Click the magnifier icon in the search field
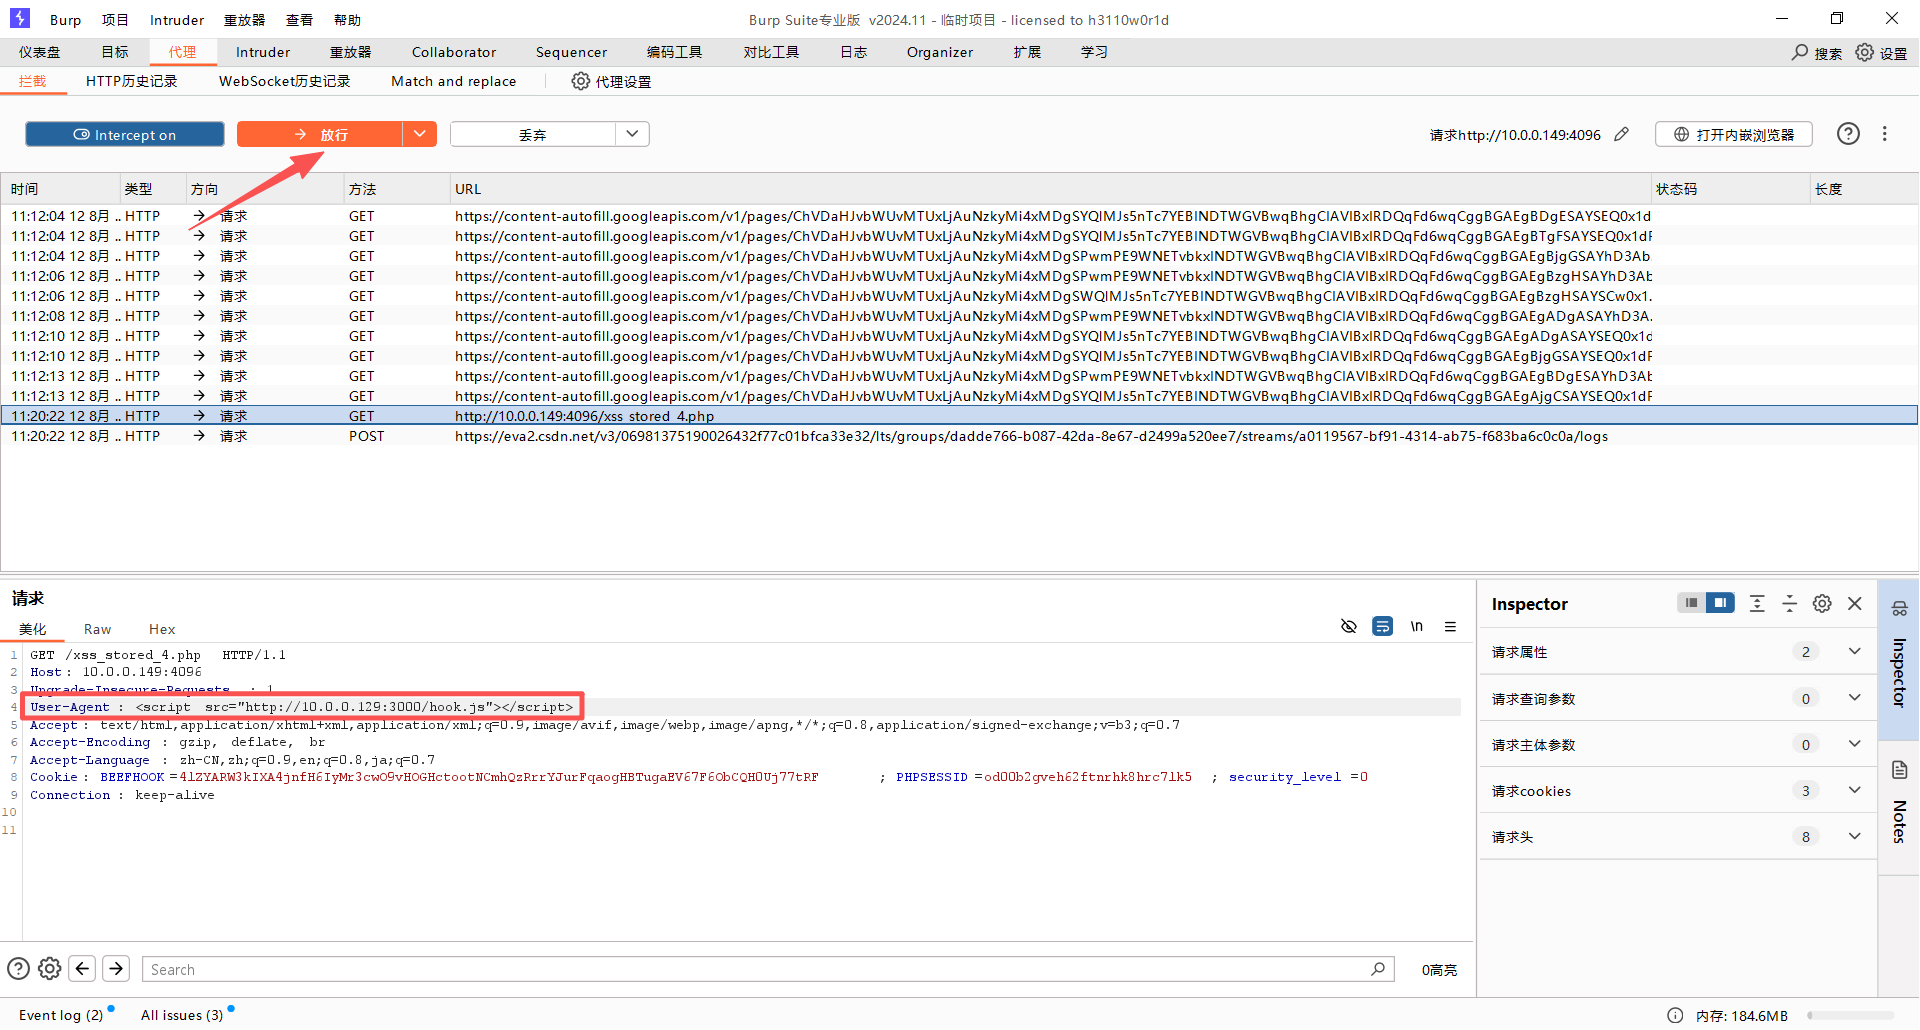The image size is (1920, 1030). (1378, 969)
